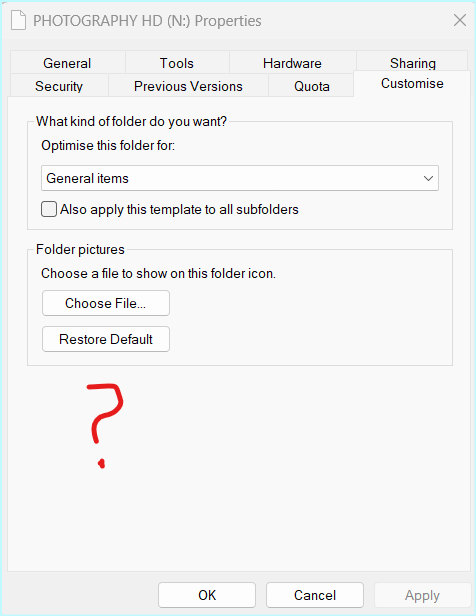Open the 'General items' folder type dropdown
The width and height of the screenshot is (476, 616).
point(240,178)
